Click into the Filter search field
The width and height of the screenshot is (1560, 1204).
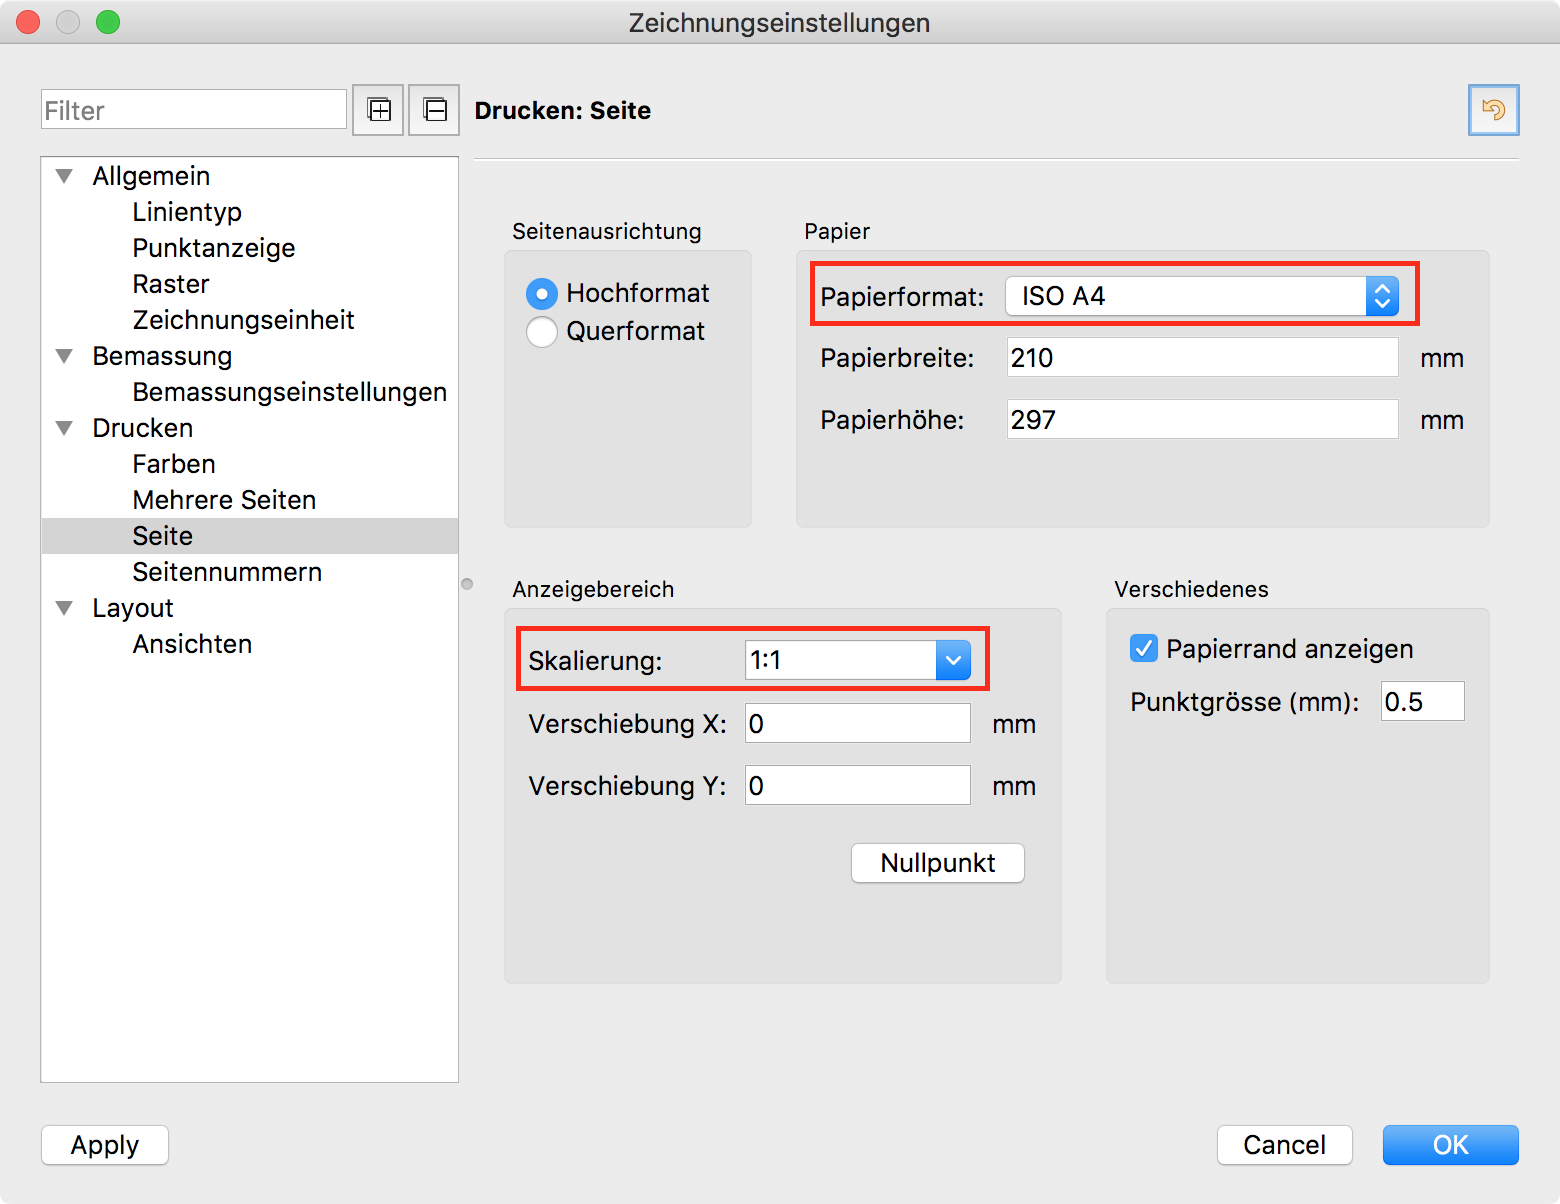pos(194,110)
